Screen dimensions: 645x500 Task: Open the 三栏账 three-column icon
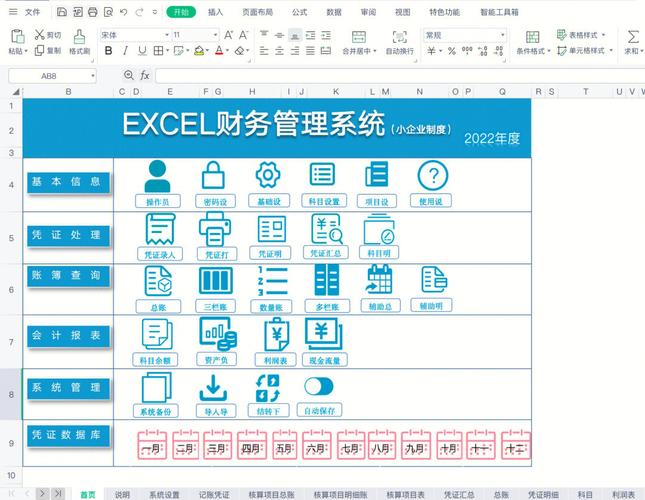click(x=216, y=280)
